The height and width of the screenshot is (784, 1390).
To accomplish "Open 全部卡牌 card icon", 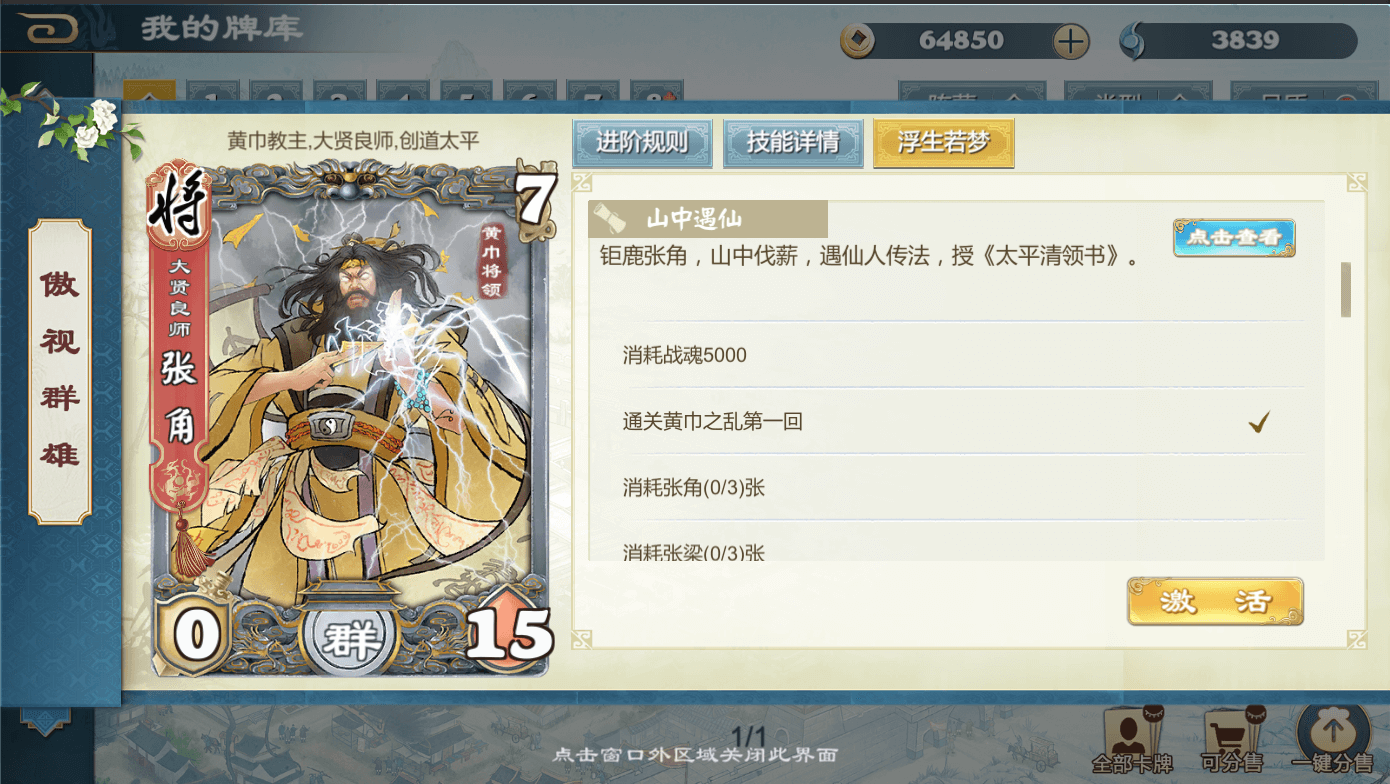I will coord(1131,732).
